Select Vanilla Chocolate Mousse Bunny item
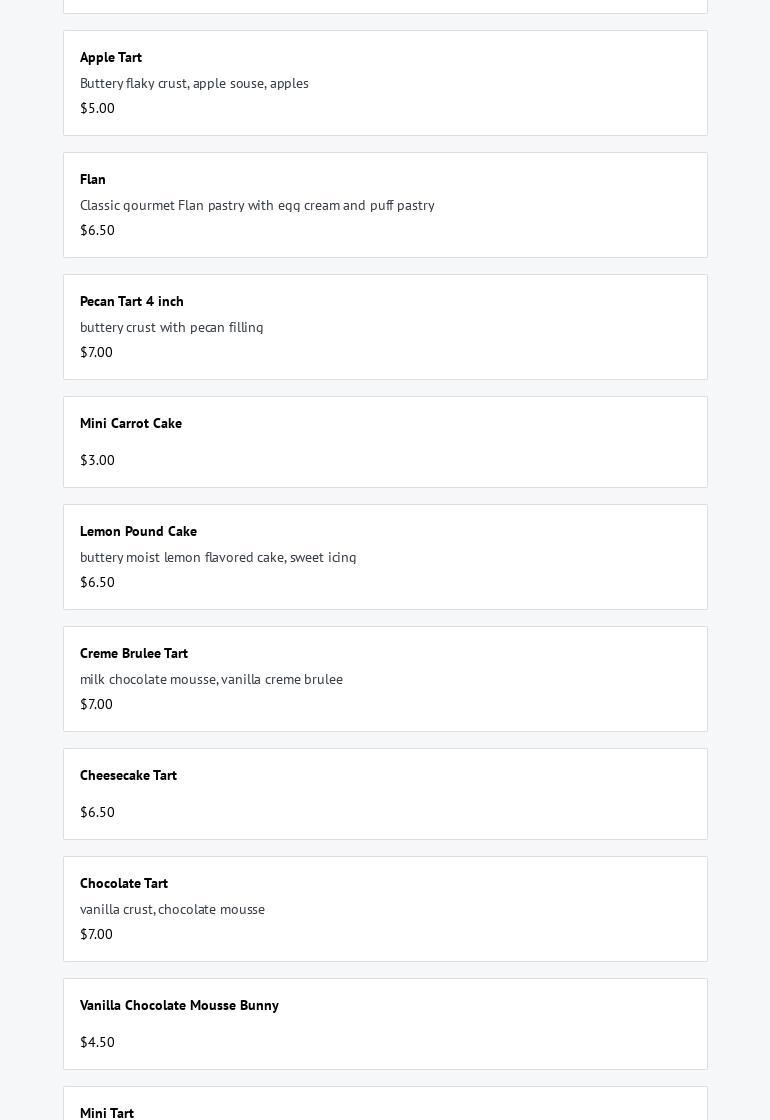The height and width of the screenshot is (1120, 770). point(179,1006)
